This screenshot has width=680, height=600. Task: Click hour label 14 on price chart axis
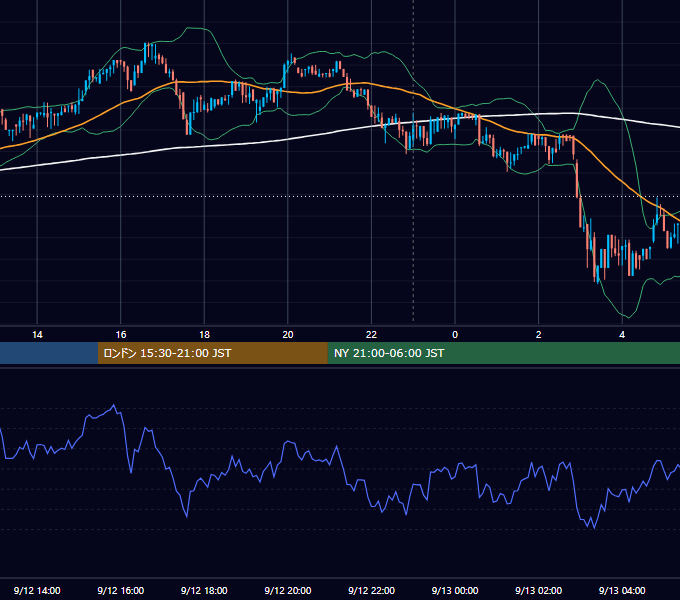click(x=37, y=335)
